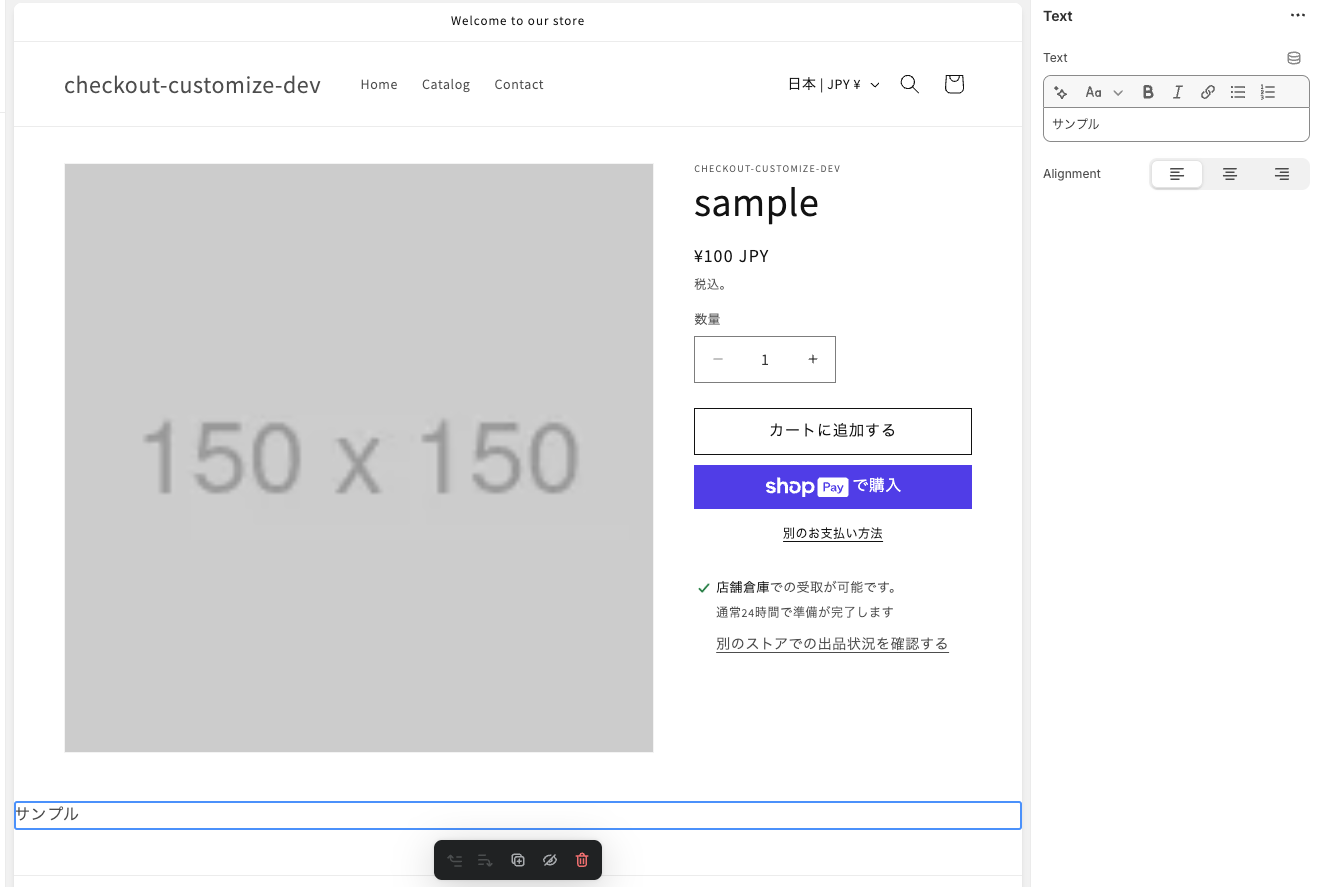
Task: Click the 150 x 150 product image
Action: point(359,458)
